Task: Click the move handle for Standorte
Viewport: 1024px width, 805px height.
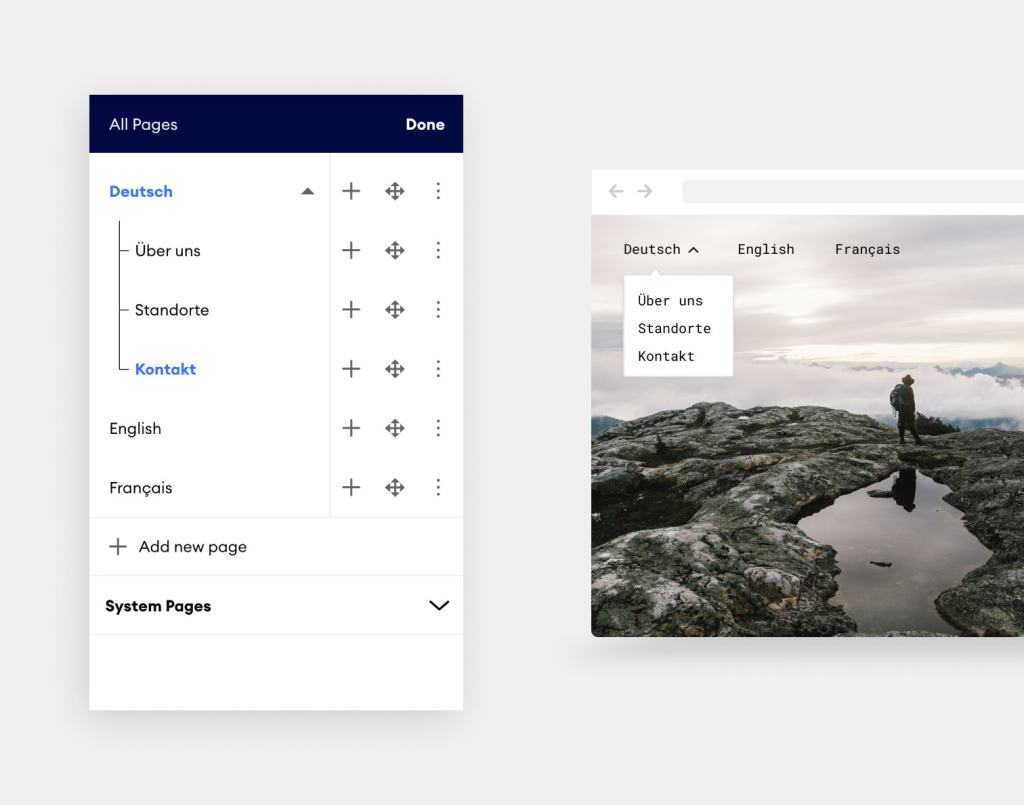Action: coord(395,309)
